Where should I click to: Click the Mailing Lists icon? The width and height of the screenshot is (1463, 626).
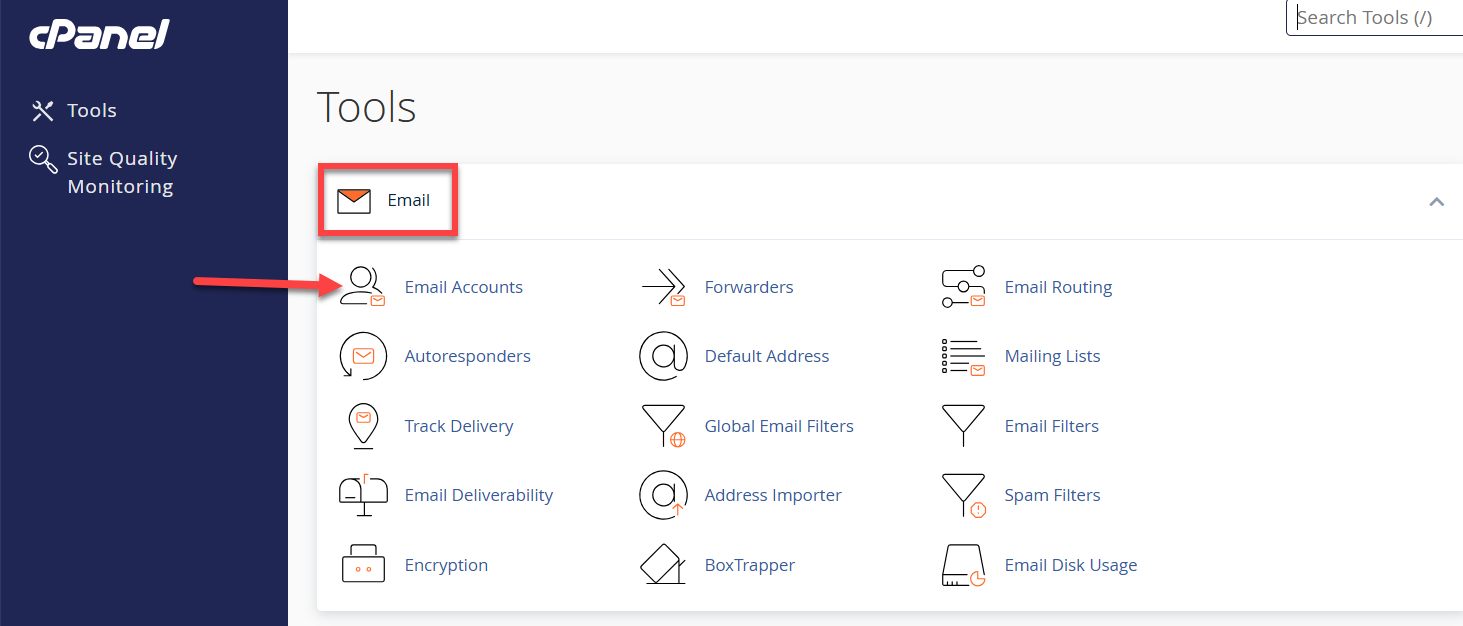pos(964,357)
